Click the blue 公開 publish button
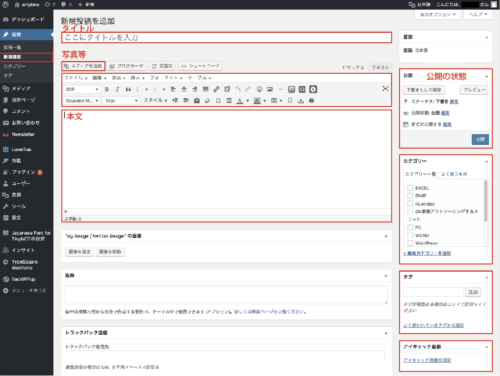The image size is (500, 376). click(x=480, y=139)
